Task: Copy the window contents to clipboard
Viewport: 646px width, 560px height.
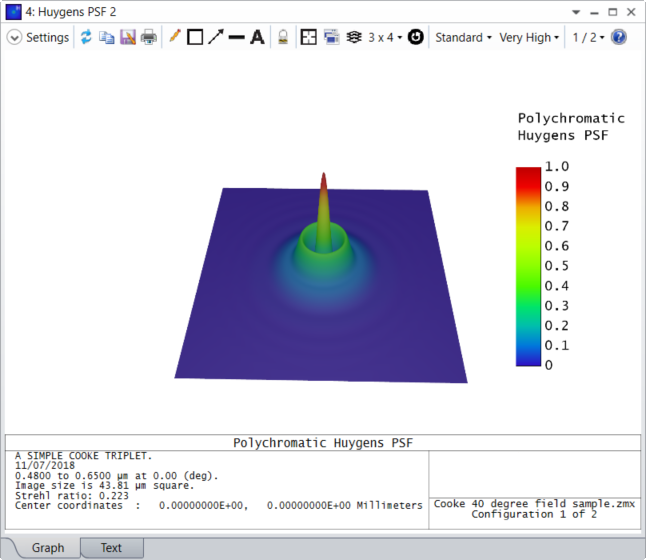Action: pos(107,37)
